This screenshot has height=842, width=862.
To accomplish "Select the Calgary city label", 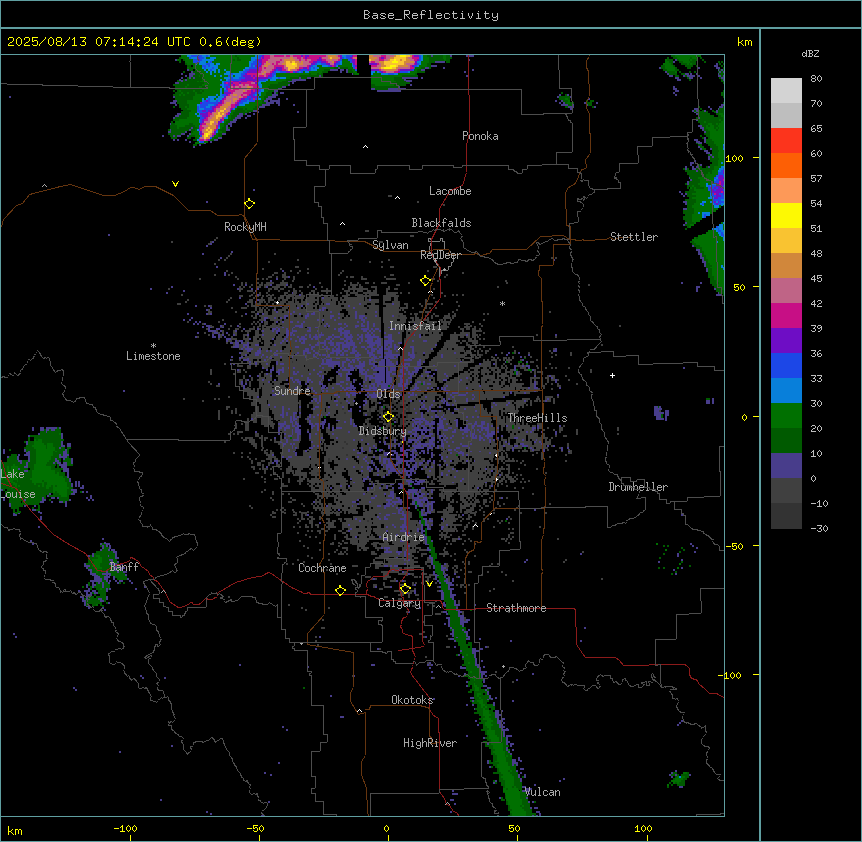I will pos(400,603).
